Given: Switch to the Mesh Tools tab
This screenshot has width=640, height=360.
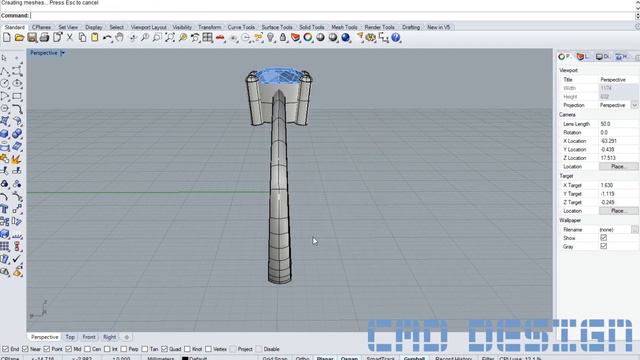Looking at the screenshot, I should coord(344,27).
